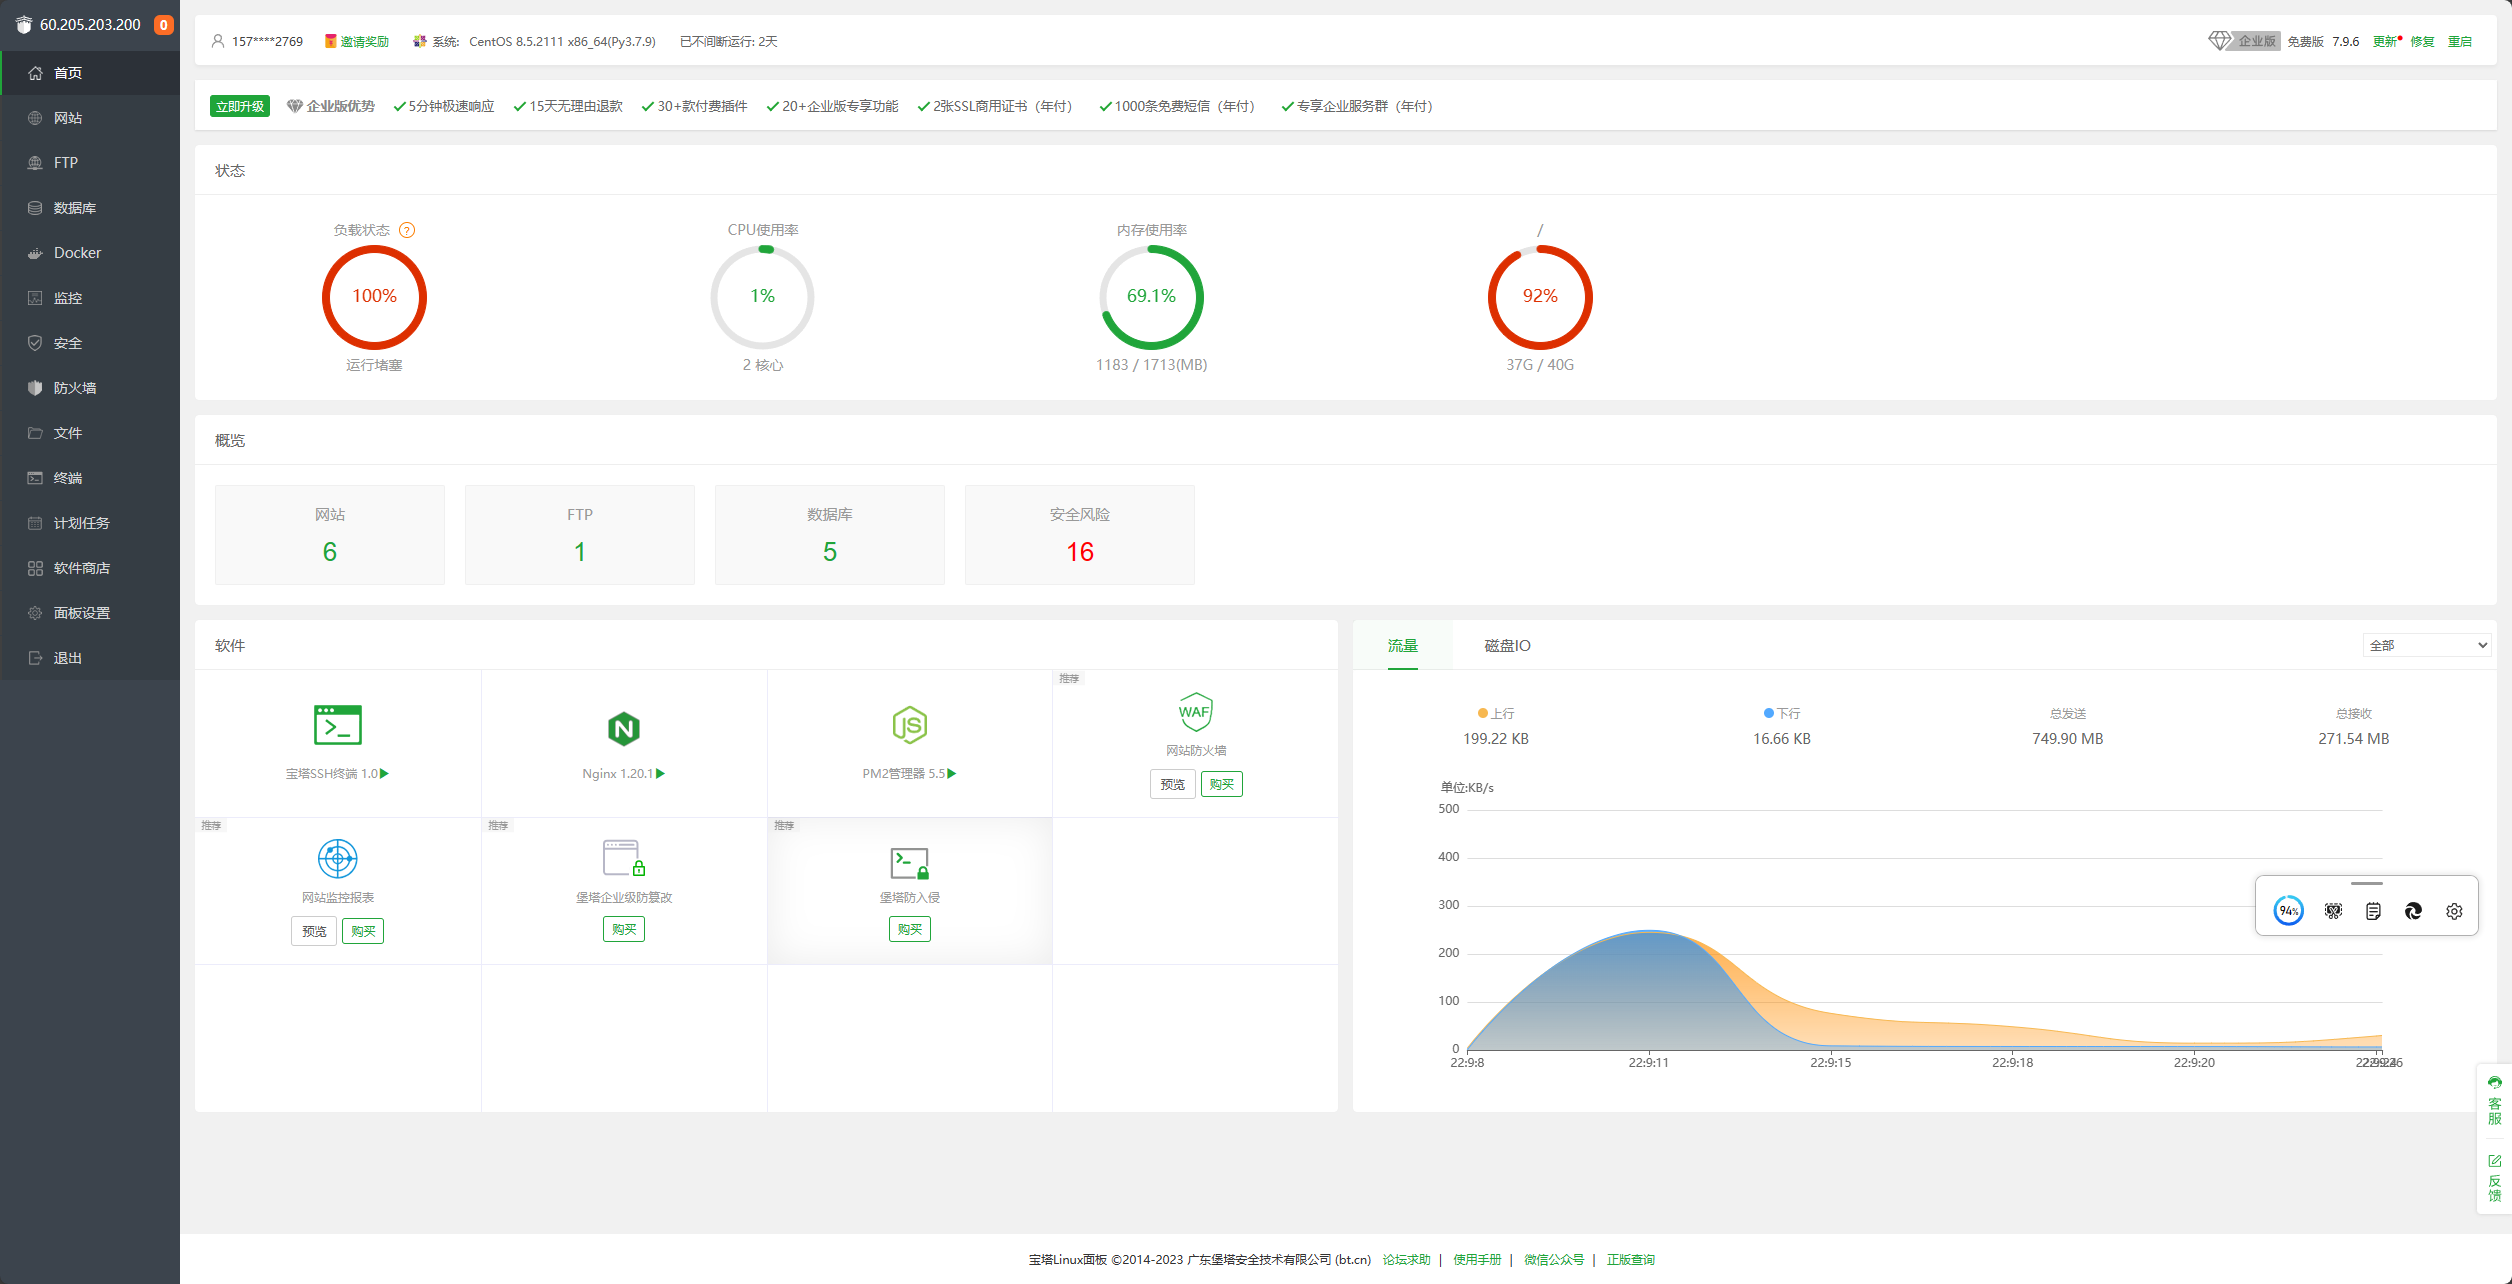Switch to the 磁盘IO tab
The width and height of the screenshot is (2512, 1284).
coord(1507,646)
